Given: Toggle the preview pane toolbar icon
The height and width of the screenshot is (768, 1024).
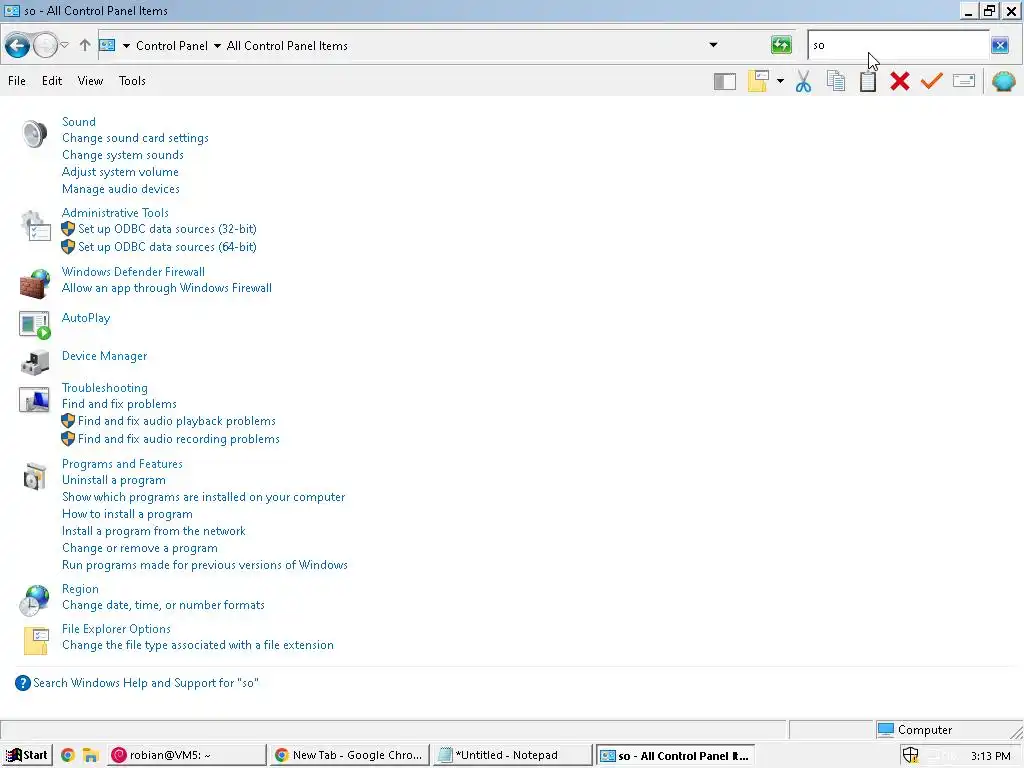Looking at the screenshot, I should 725,82.
